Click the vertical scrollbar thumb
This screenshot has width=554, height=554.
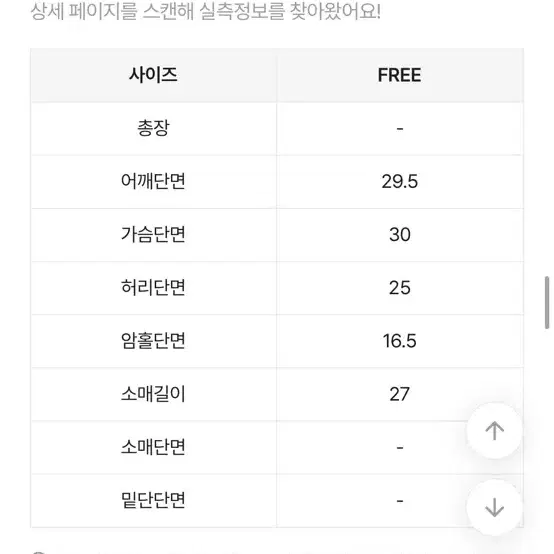click(547, 303)
